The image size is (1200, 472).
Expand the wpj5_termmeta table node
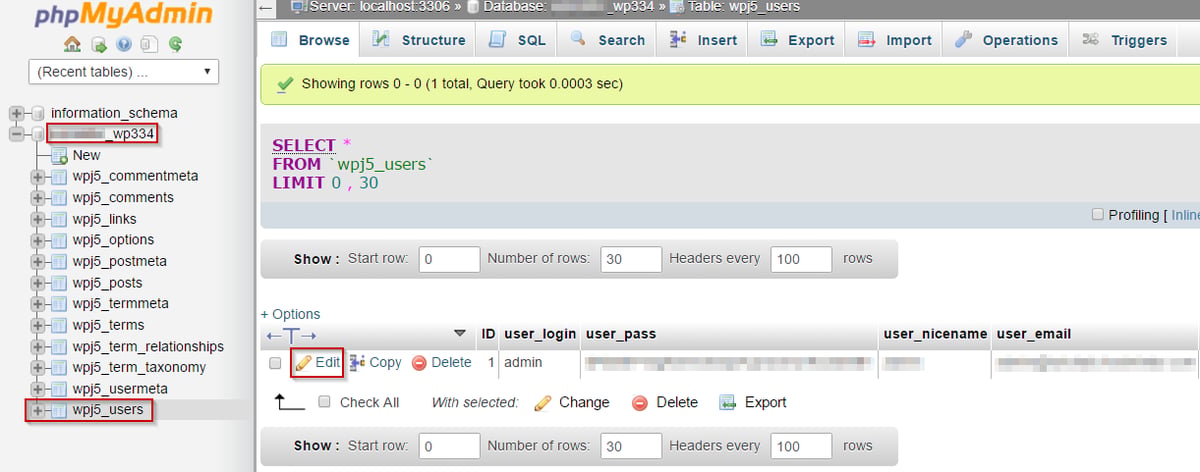click(38, 304)
